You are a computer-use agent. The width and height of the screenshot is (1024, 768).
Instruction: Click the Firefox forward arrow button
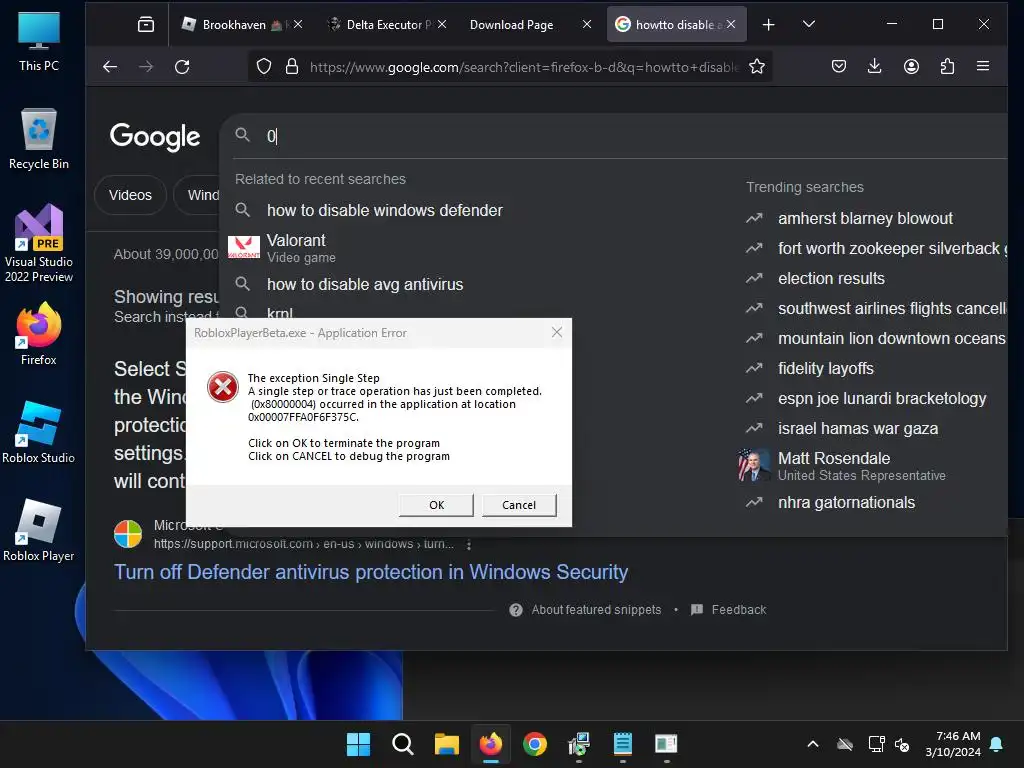pyautogui.click(x=146, y=67)
